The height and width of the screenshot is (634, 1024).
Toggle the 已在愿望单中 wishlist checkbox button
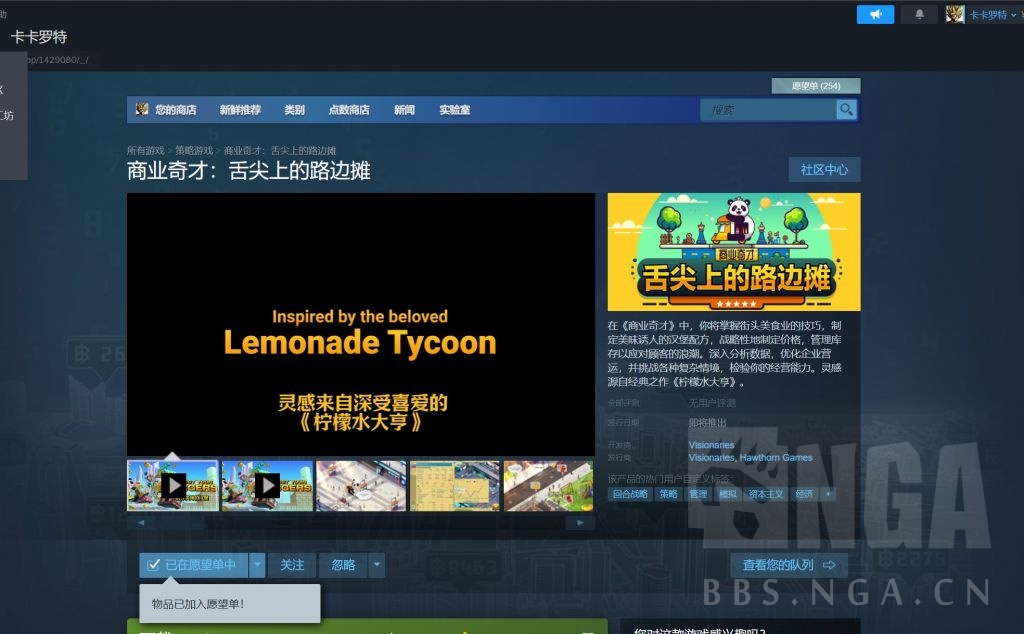point(193,565)
